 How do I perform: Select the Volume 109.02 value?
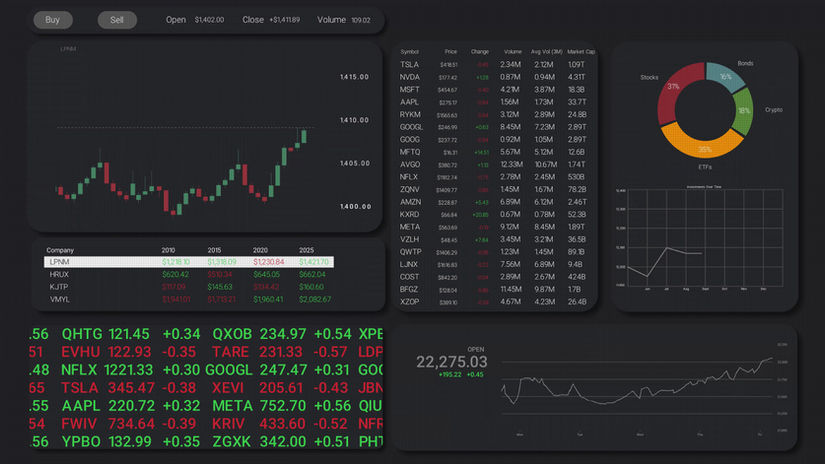[x=361, y=21]
